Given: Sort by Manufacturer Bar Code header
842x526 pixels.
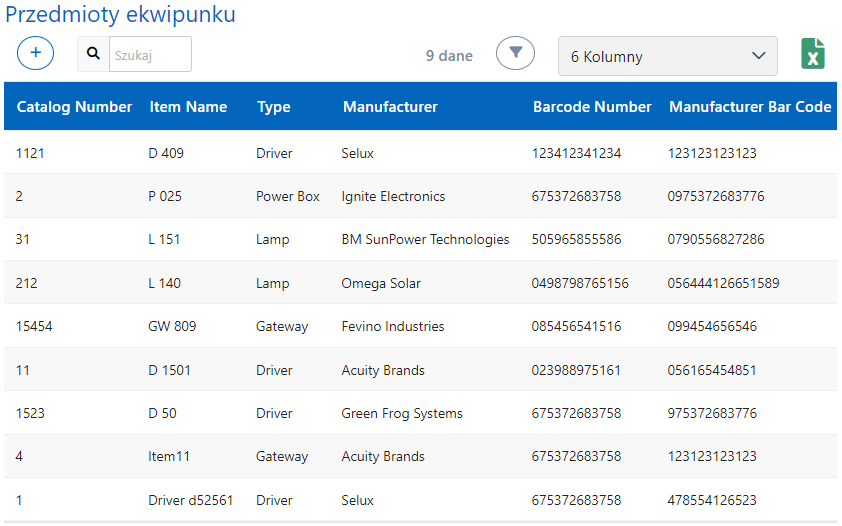Looking at the screenshot, I should (x=750, y=107).
